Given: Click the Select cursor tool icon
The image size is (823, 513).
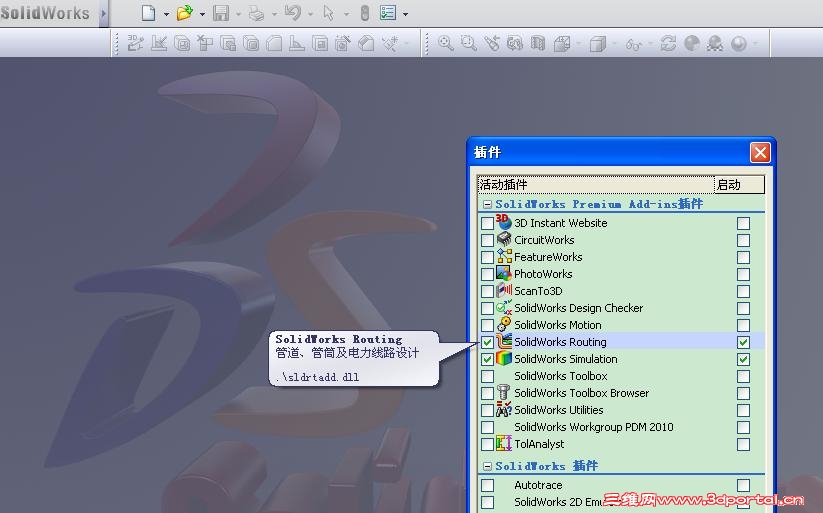Looking at the screenshot, I should pyautogui.click(x=329, y=13).
